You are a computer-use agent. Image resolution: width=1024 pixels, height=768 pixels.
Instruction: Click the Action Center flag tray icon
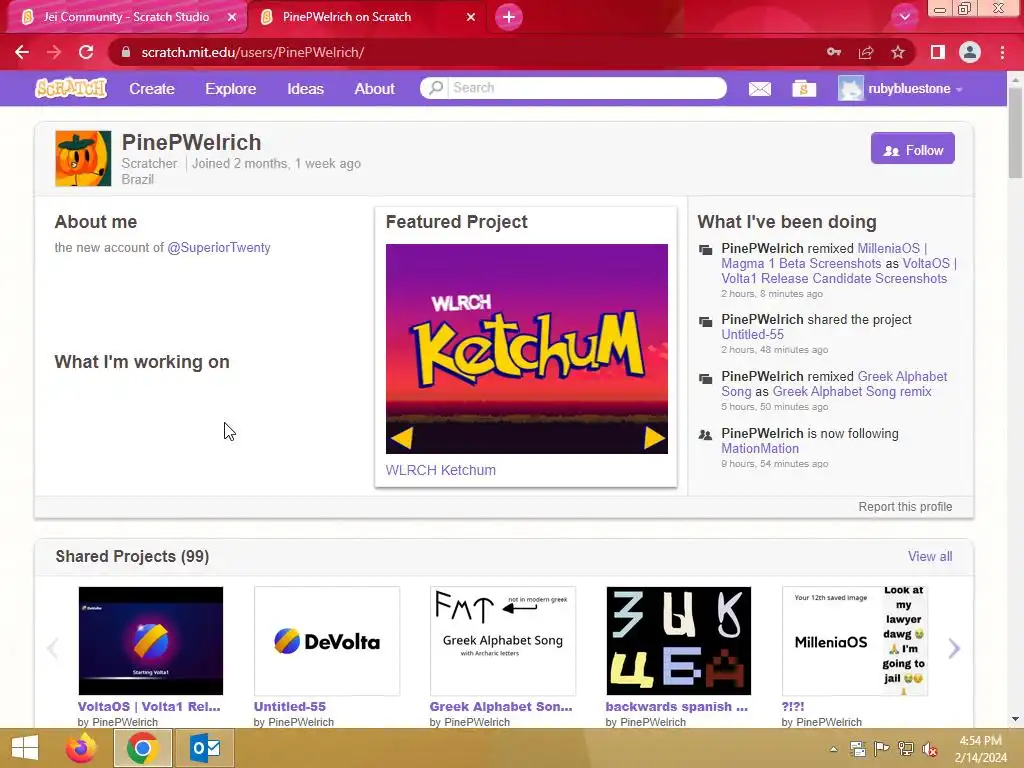click(882, 749)
